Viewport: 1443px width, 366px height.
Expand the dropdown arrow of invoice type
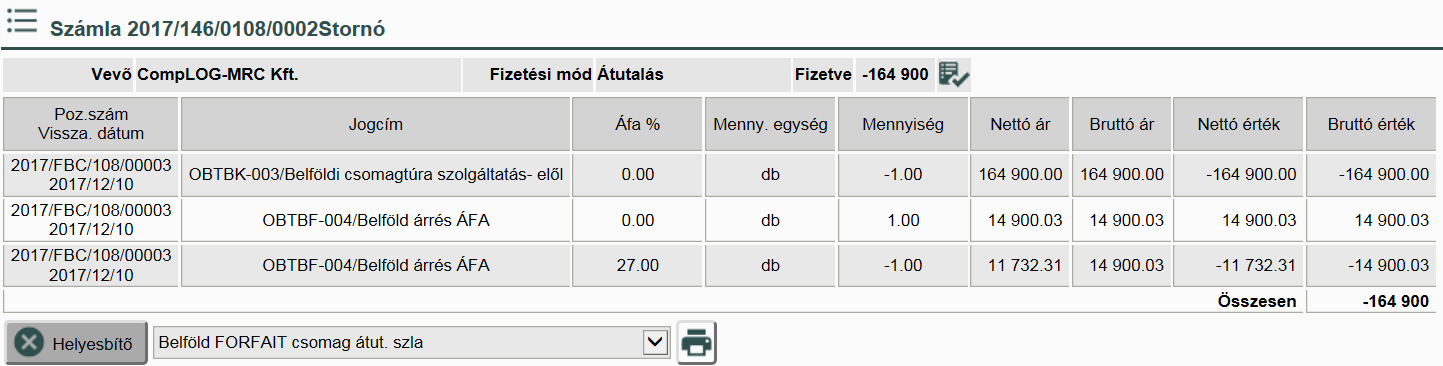pos(656,342)
